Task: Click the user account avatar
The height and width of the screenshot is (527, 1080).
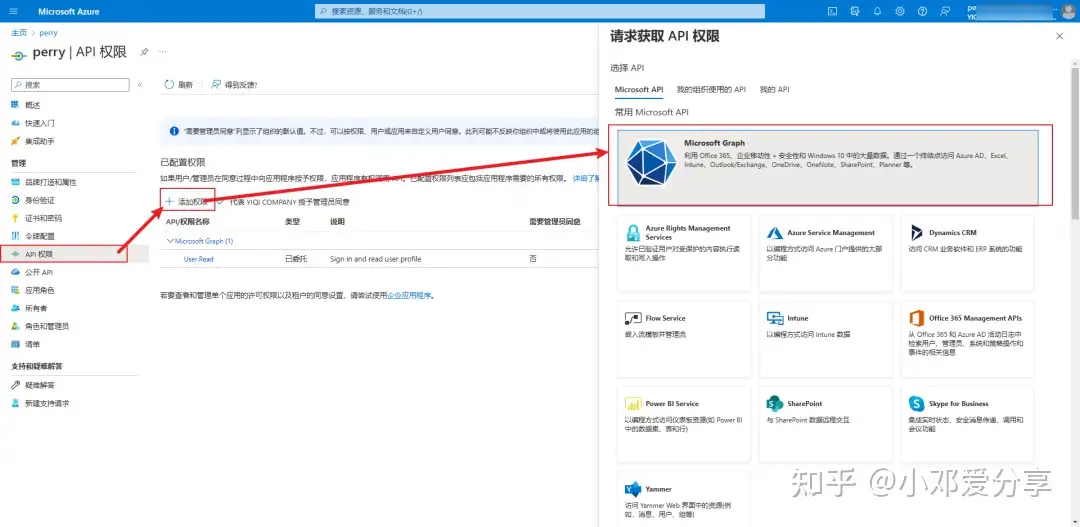Action: pyautogui.click(x=1068, y=11)
